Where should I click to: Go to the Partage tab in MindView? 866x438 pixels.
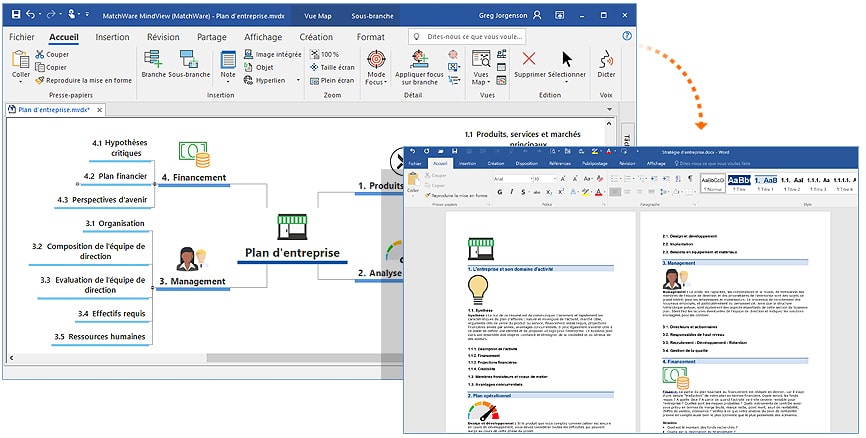pyautogui.click(x=212, y=37)
